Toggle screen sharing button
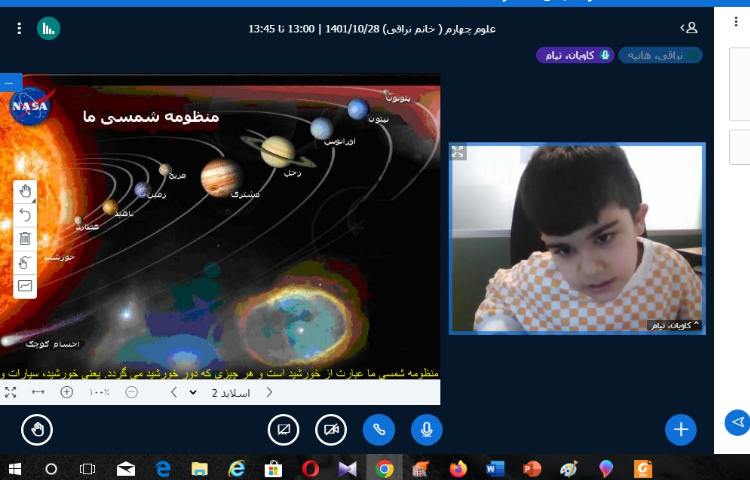750x480 pixels. pos(284,429)
